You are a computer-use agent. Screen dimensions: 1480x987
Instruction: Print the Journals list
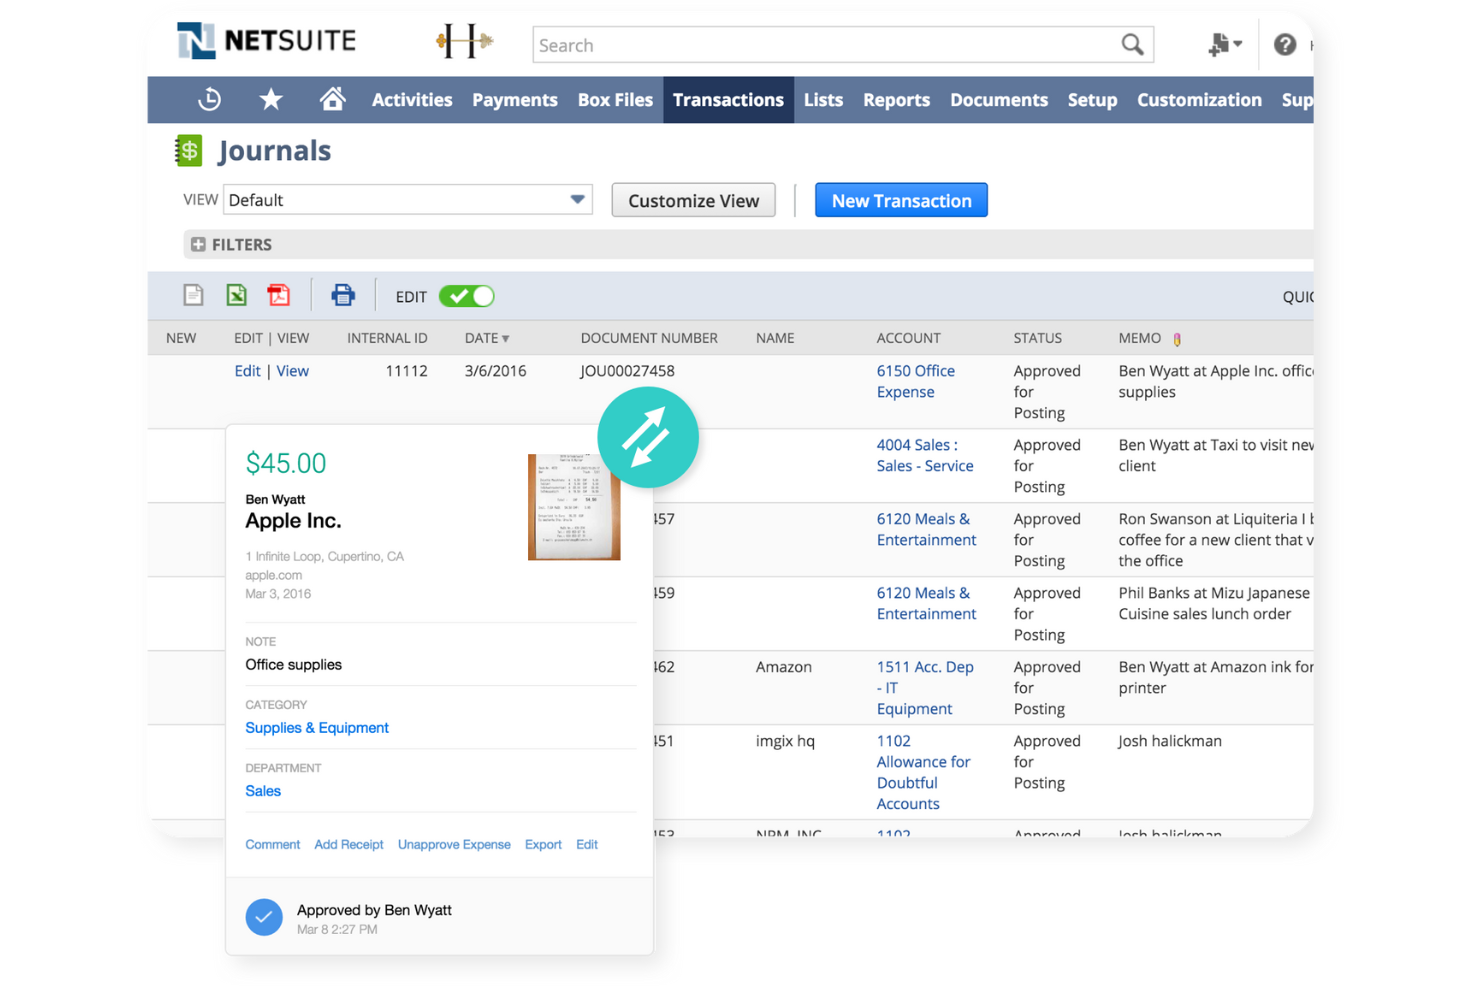pyautogui.click(x=343, y=294)
